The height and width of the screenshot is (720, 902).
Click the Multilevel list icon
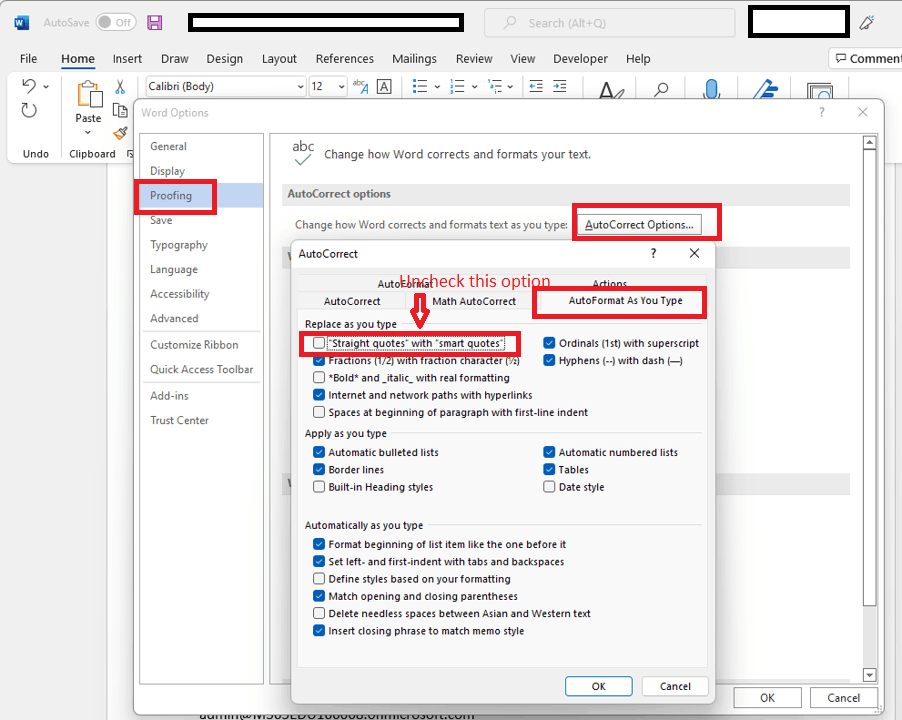coord(495,86)
